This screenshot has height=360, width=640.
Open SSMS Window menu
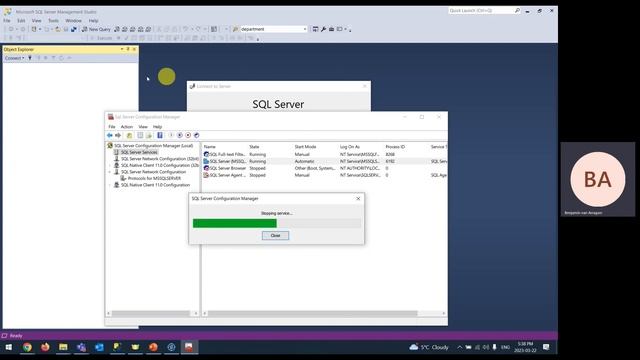click(x=73, y=20)
